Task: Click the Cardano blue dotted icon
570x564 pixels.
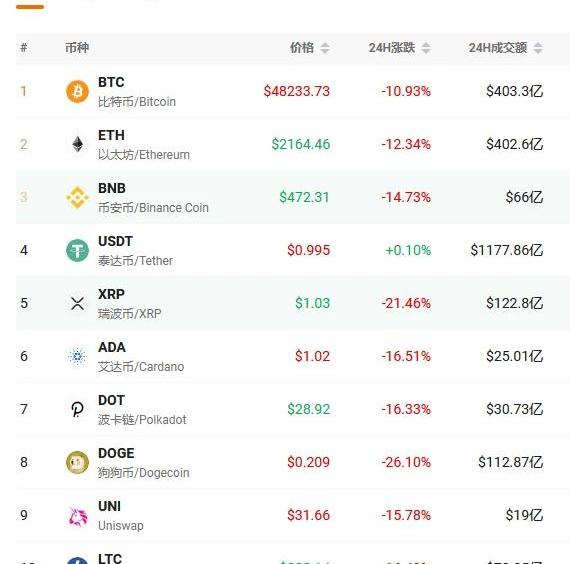Action: tap(77, 356)
